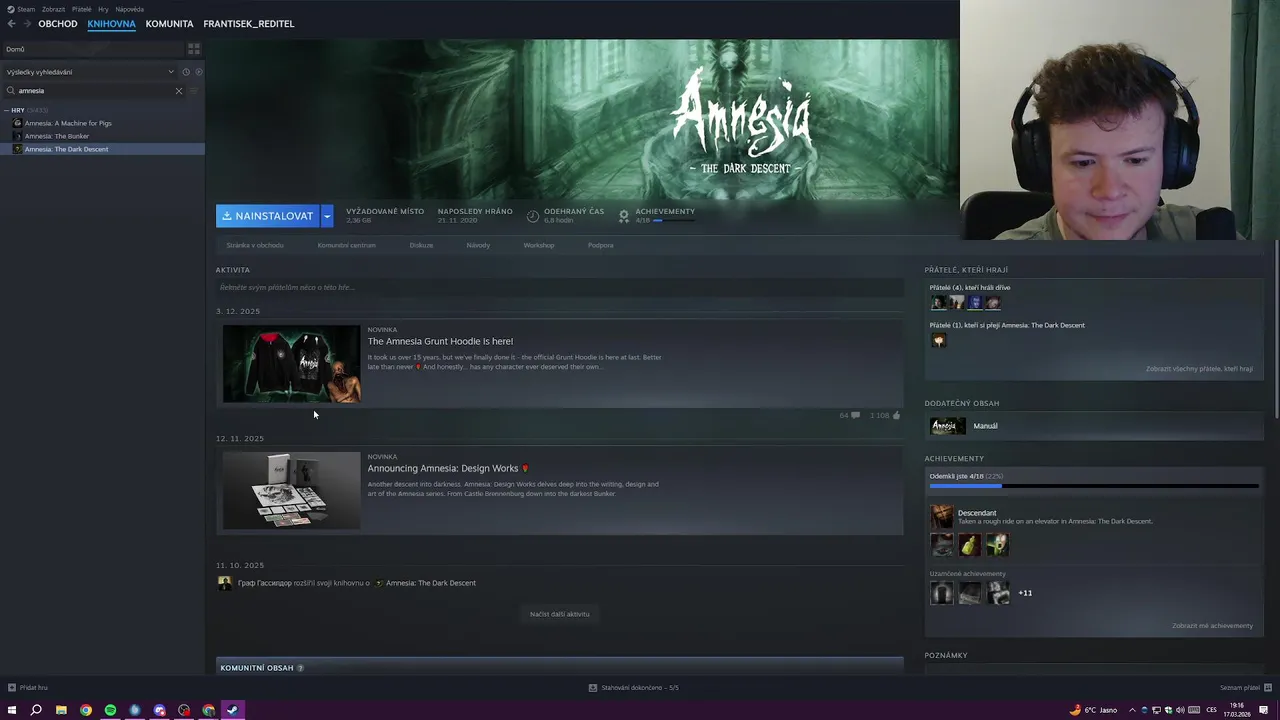Open the Podpora link
Image resolution: width=1280 pixels, height=720 pixels.
point(601,245)
